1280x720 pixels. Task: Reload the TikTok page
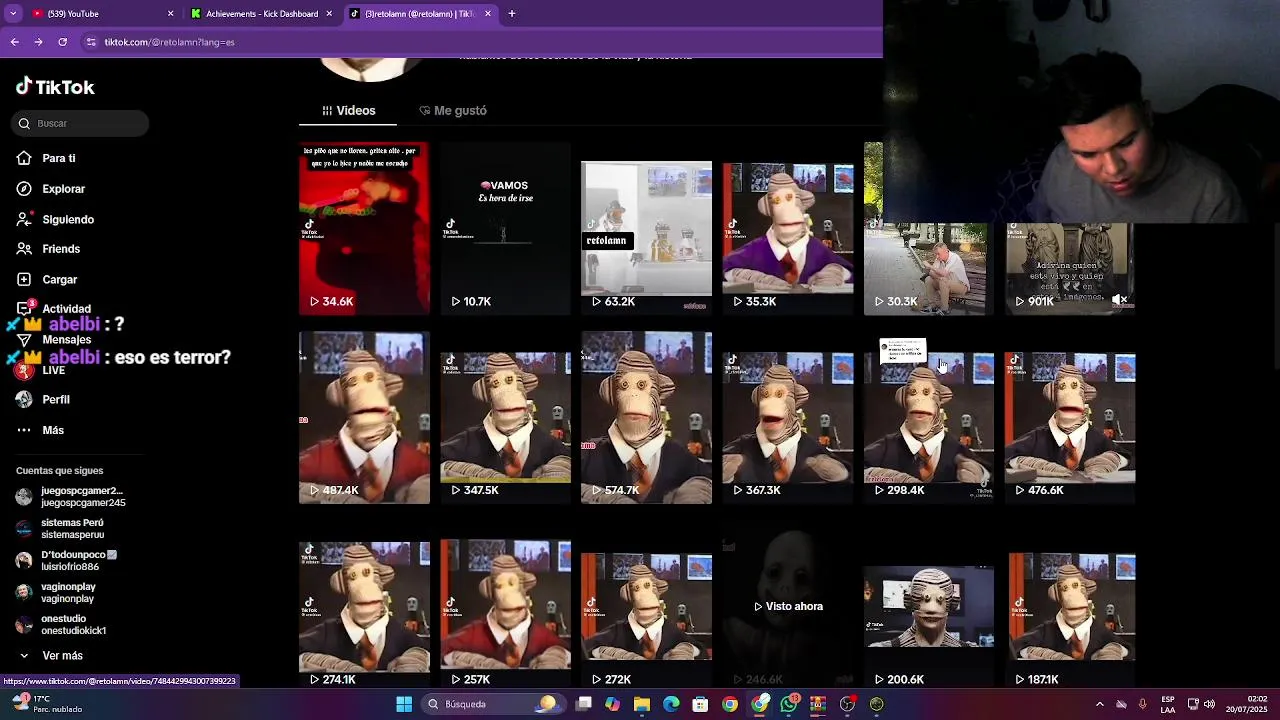pos(62,42)
